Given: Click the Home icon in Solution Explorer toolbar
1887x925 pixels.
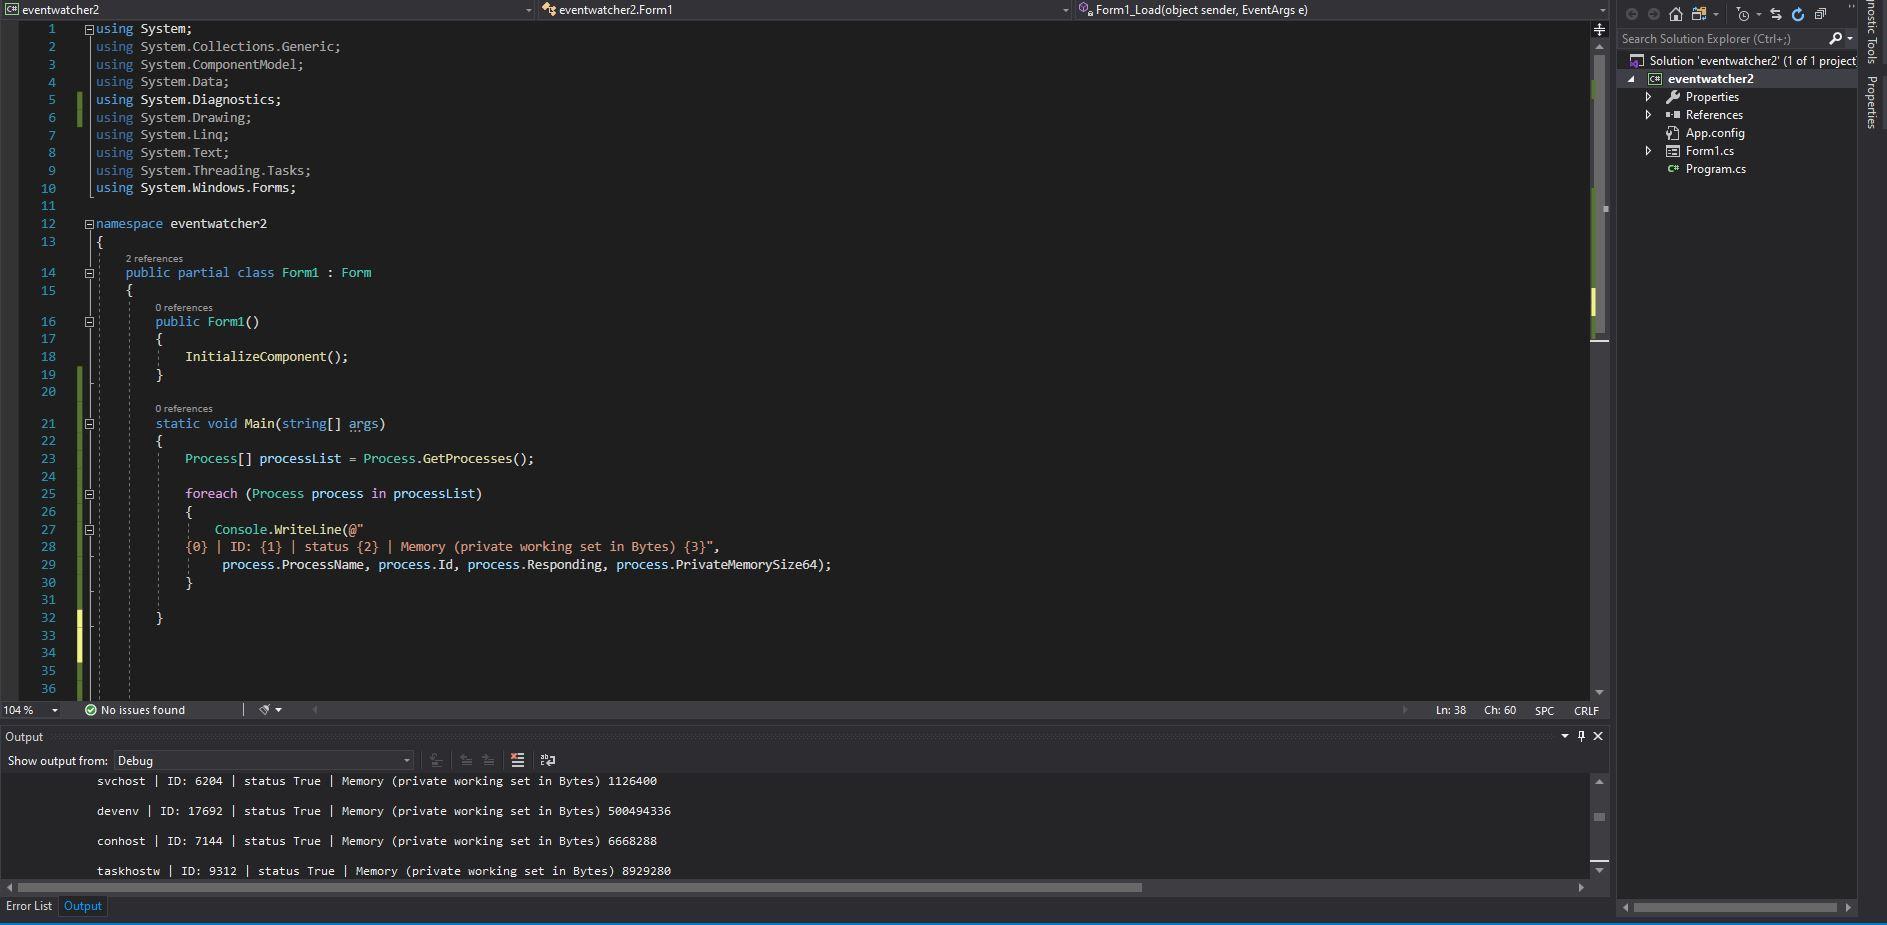Looking at the screenshot, I should (1676, 14).
